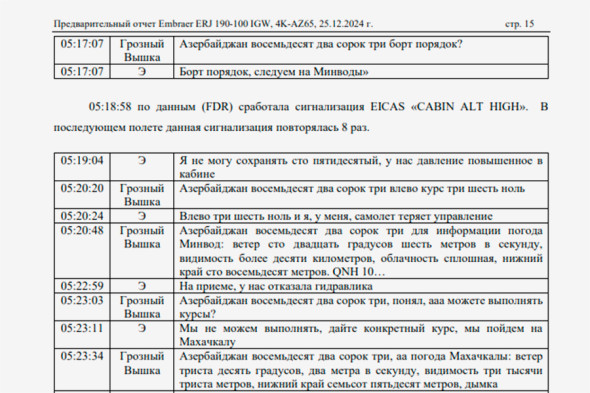Click the text 'край сто восемьдесят метров. QNH 10…'
590x393 pixels.
[x=282, y=271]
